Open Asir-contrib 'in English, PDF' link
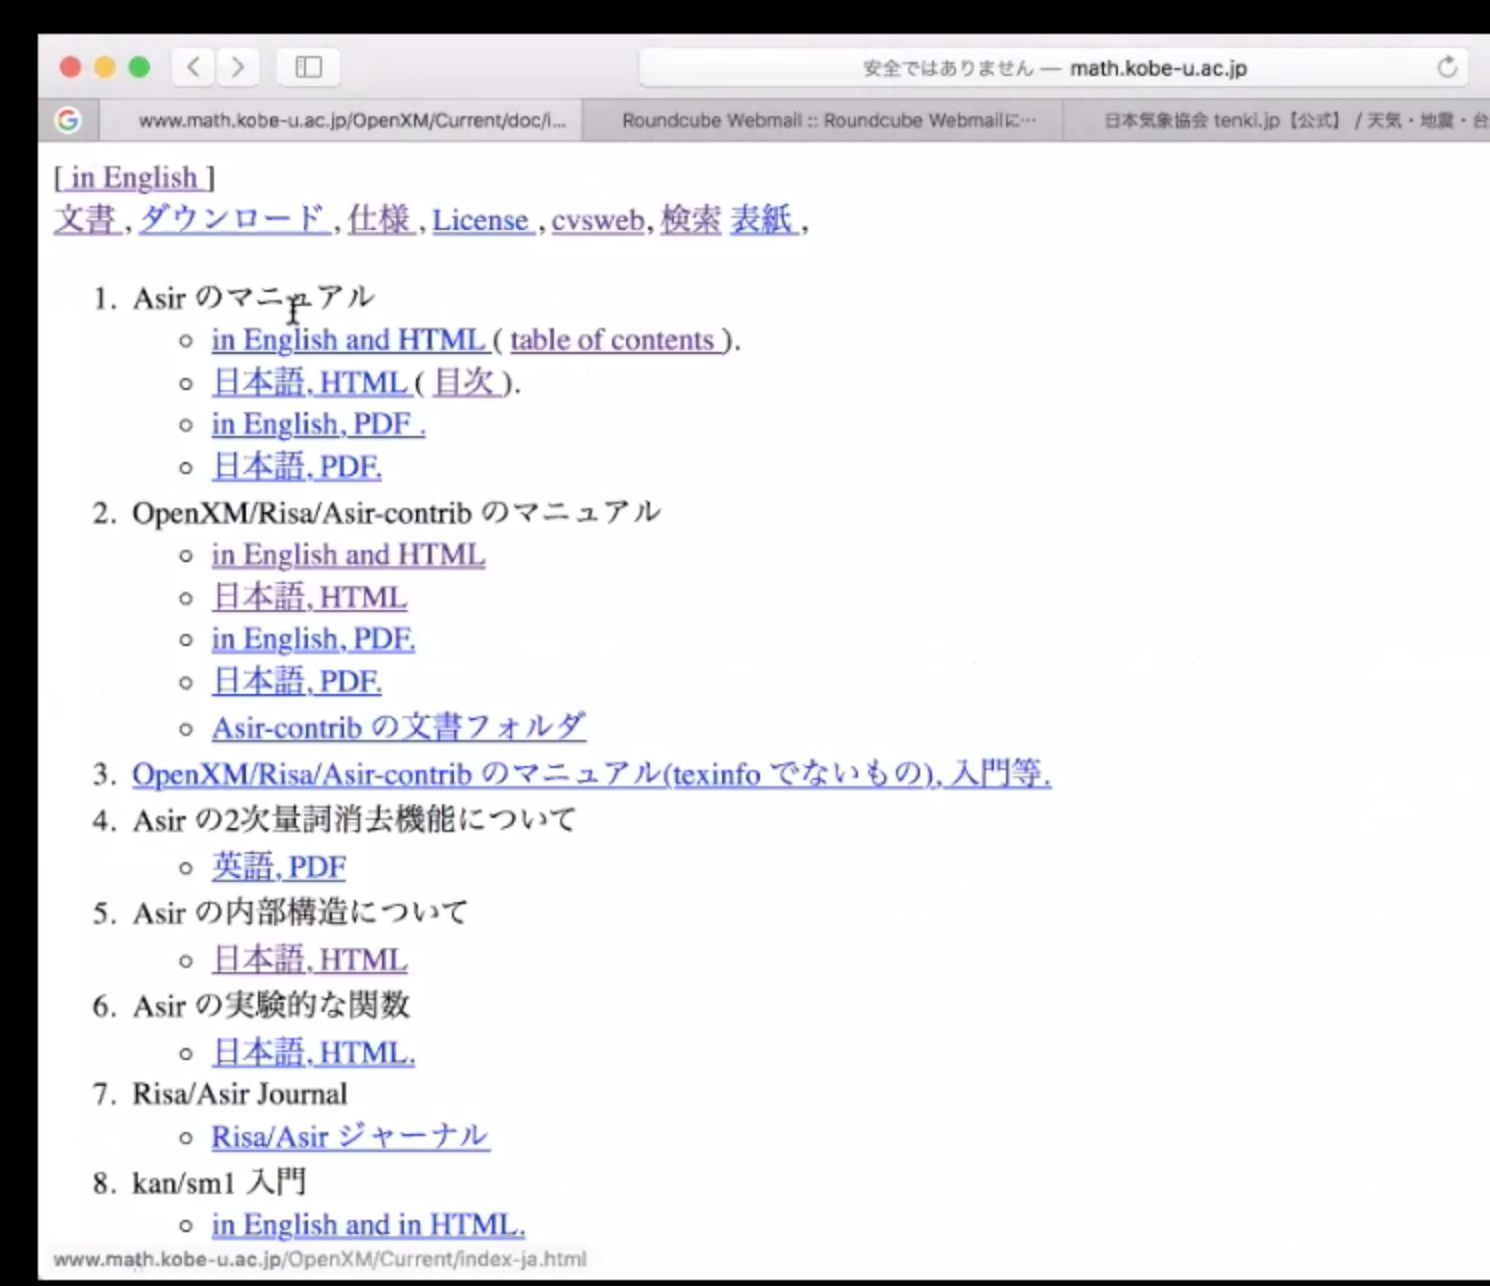 pyautogui.click(x=313, y=639)
